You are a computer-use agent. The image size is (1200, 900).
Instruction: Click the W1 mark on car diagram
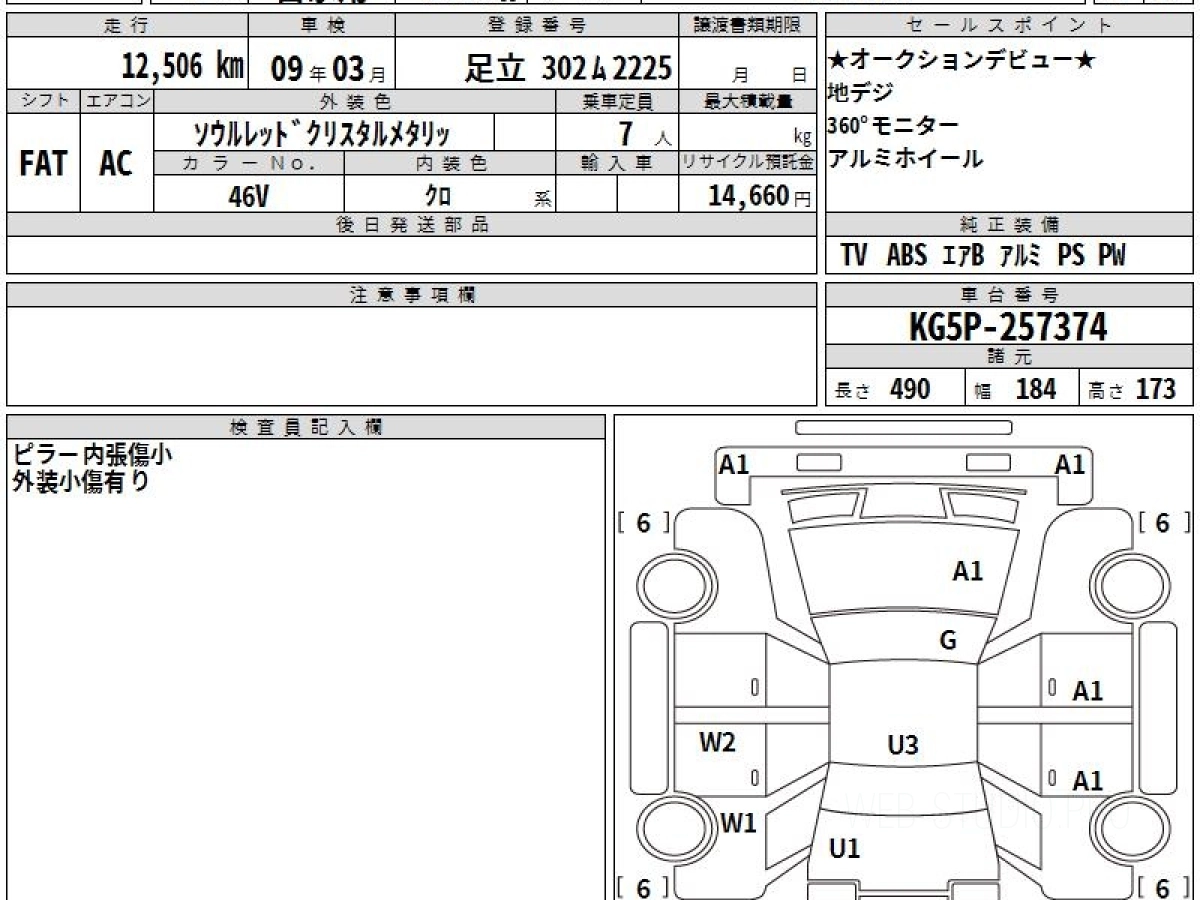[x=738, y=823]
